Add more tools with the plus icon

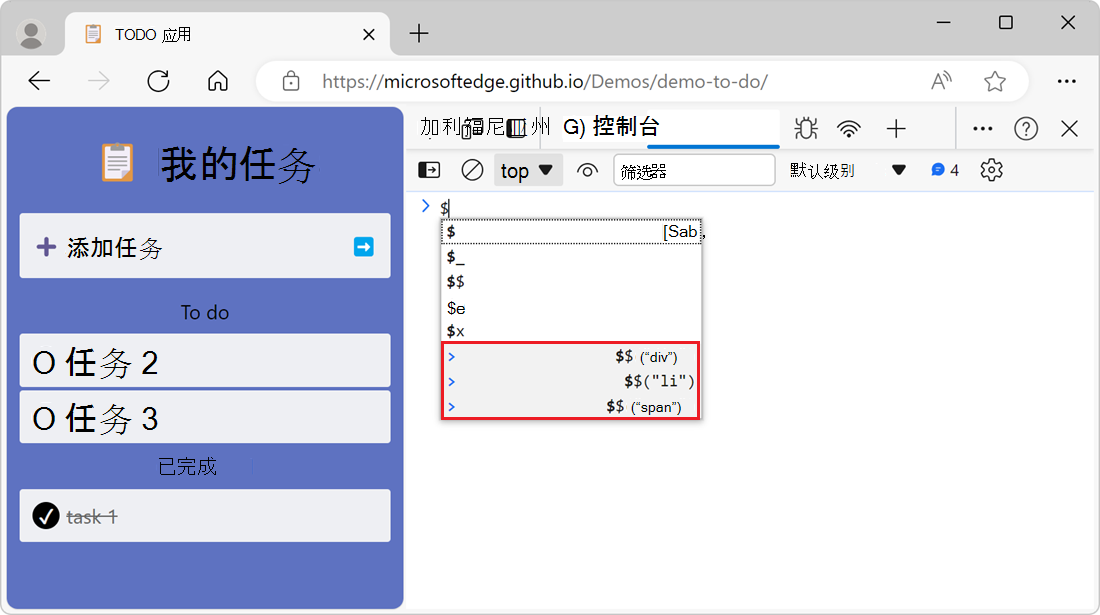pos(895,128)
